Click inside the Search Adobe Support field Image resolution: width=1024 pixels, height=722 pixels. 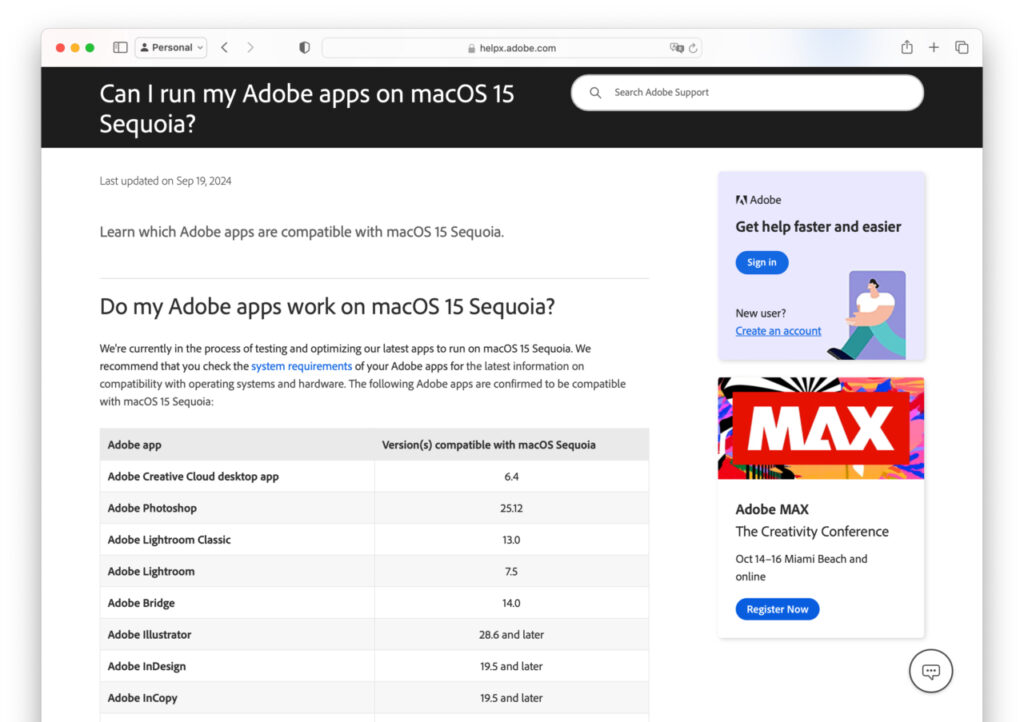(x=750, y=92)
